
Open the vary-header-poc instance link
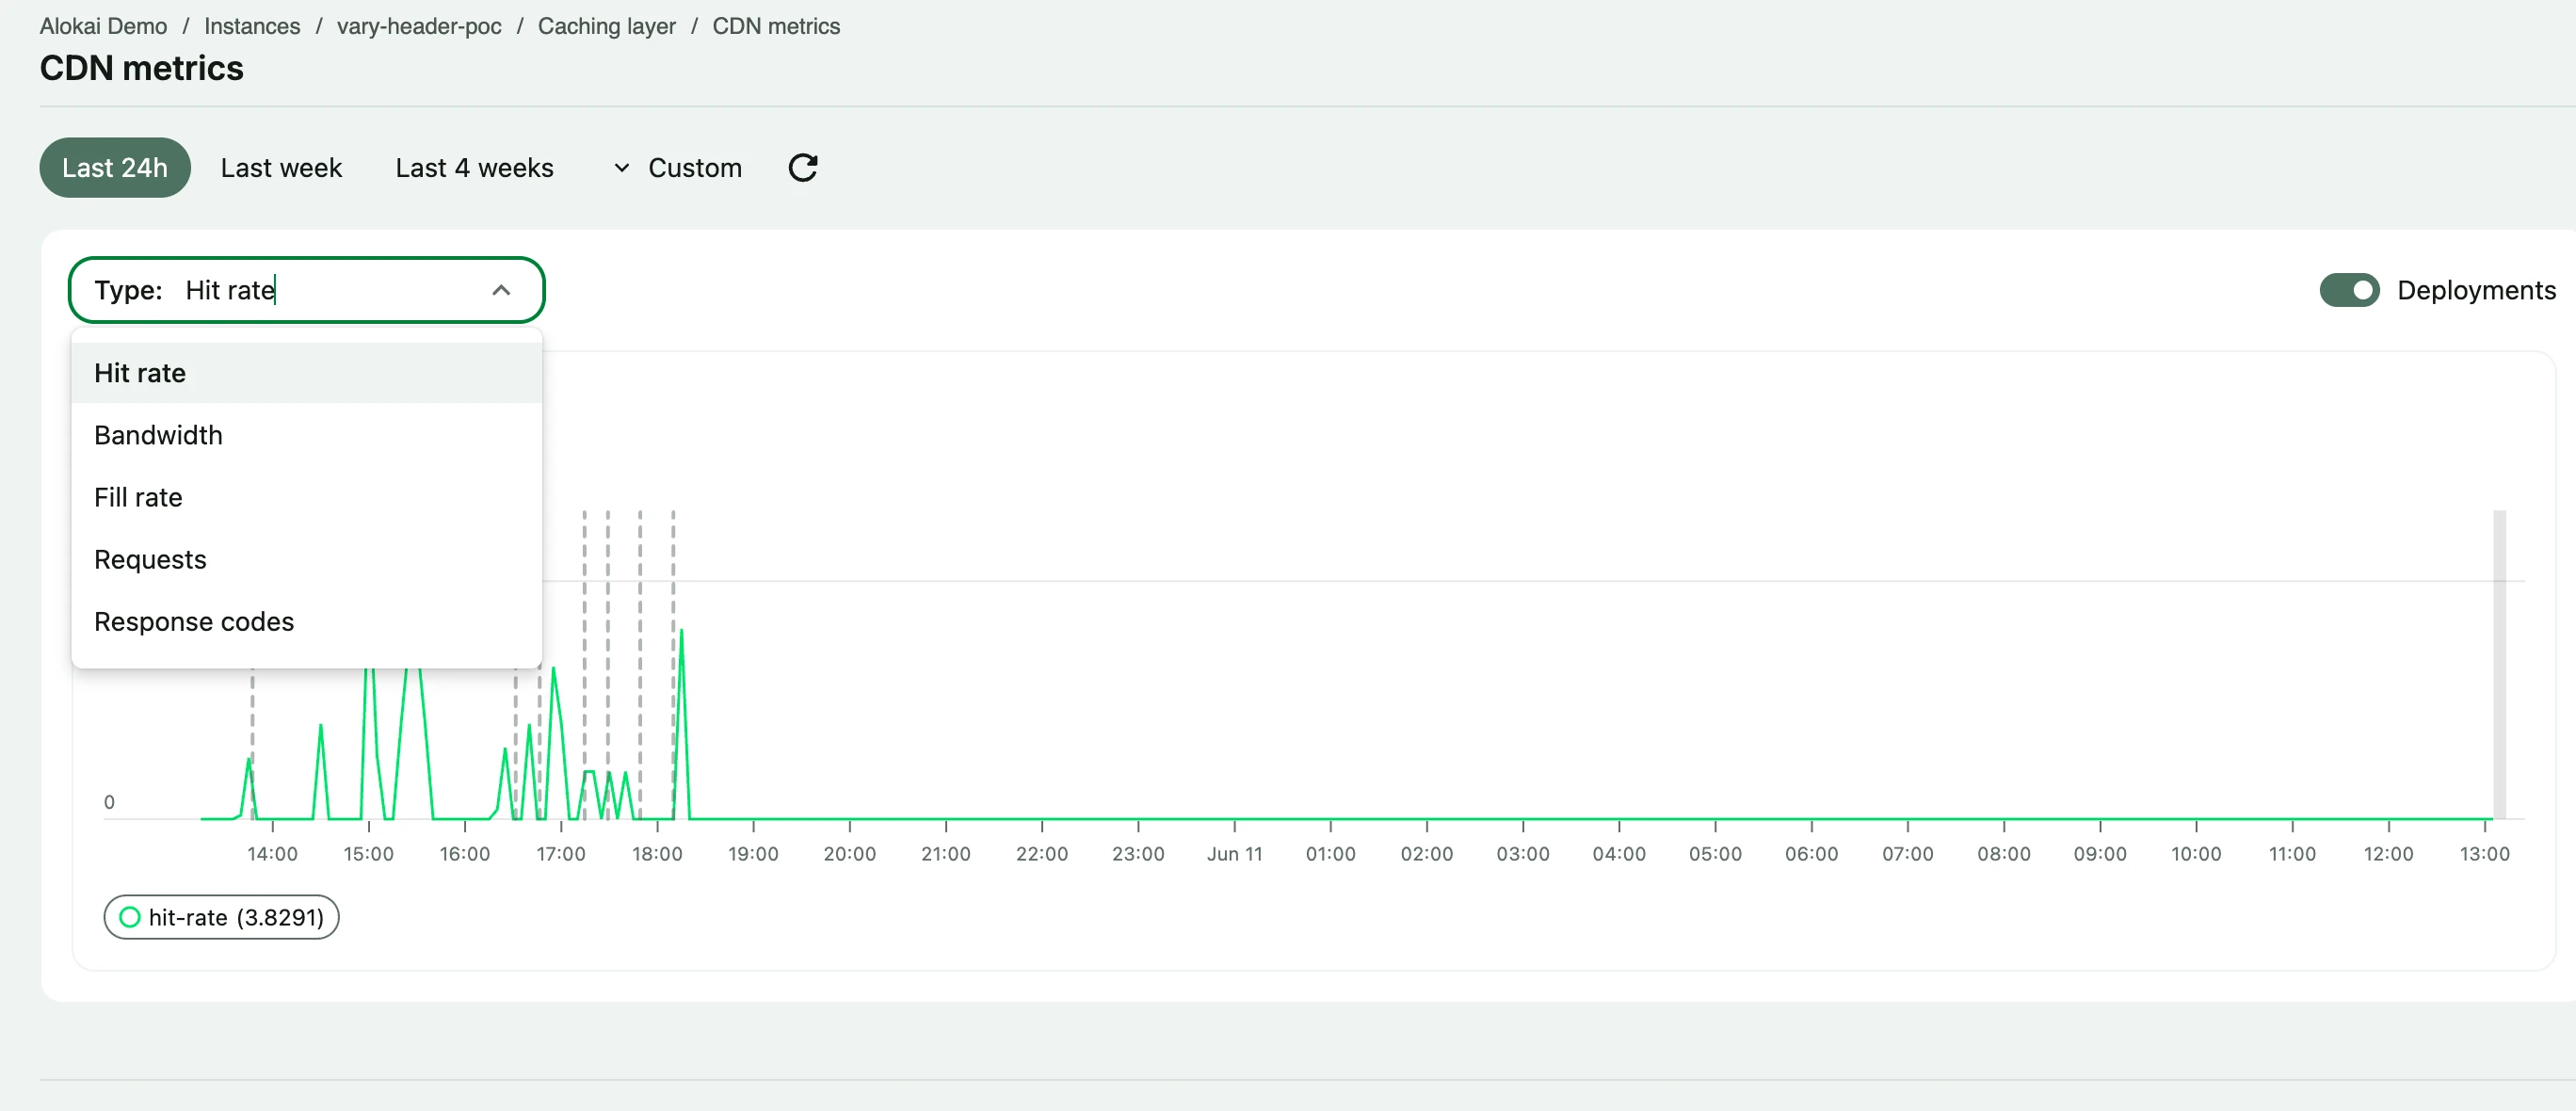click(x=418, y=26)
